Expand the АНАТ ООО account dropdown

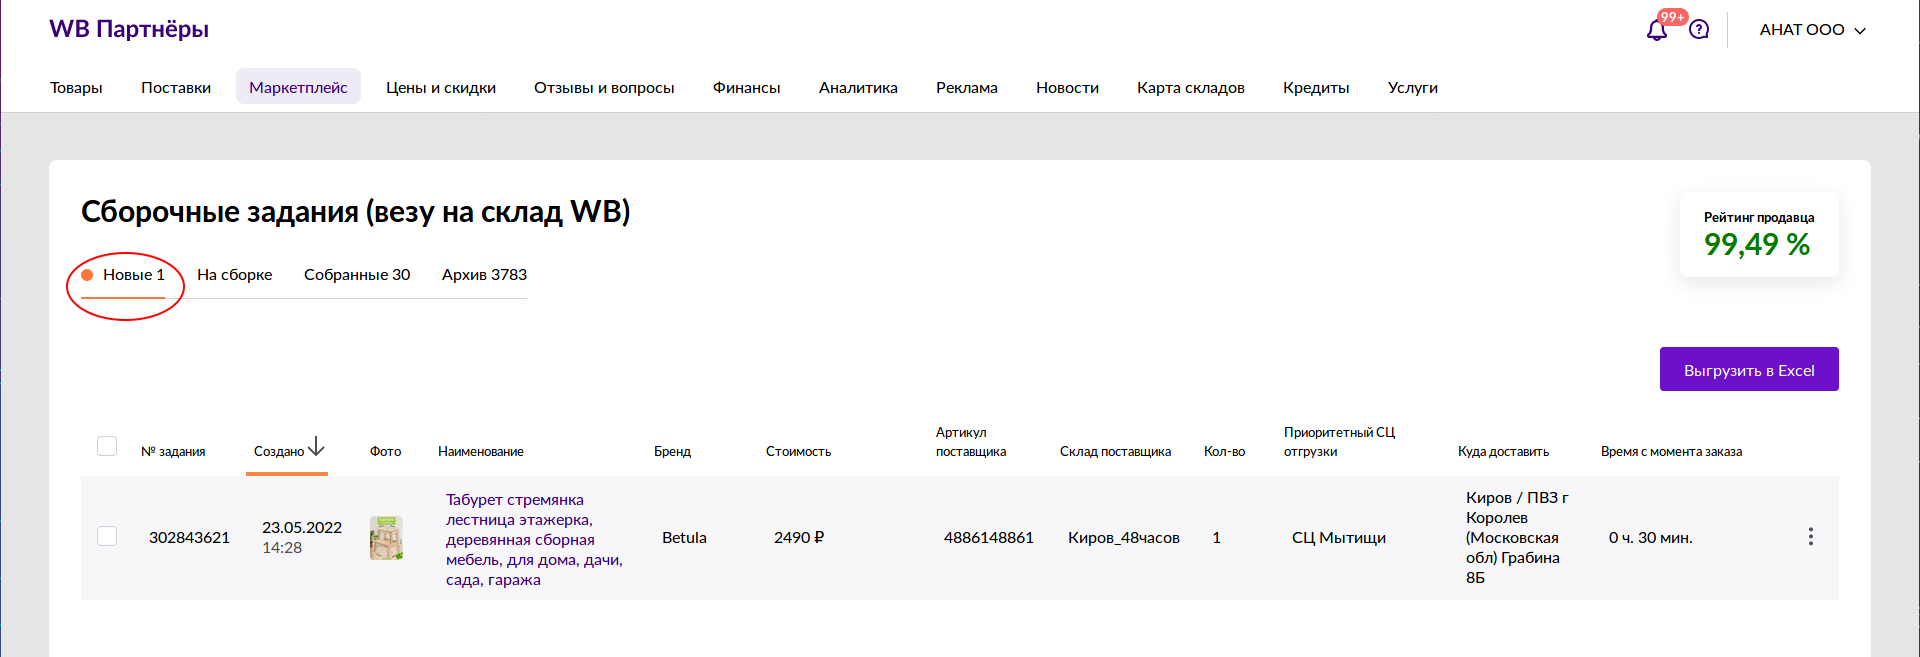click(x=1812, y=30)
